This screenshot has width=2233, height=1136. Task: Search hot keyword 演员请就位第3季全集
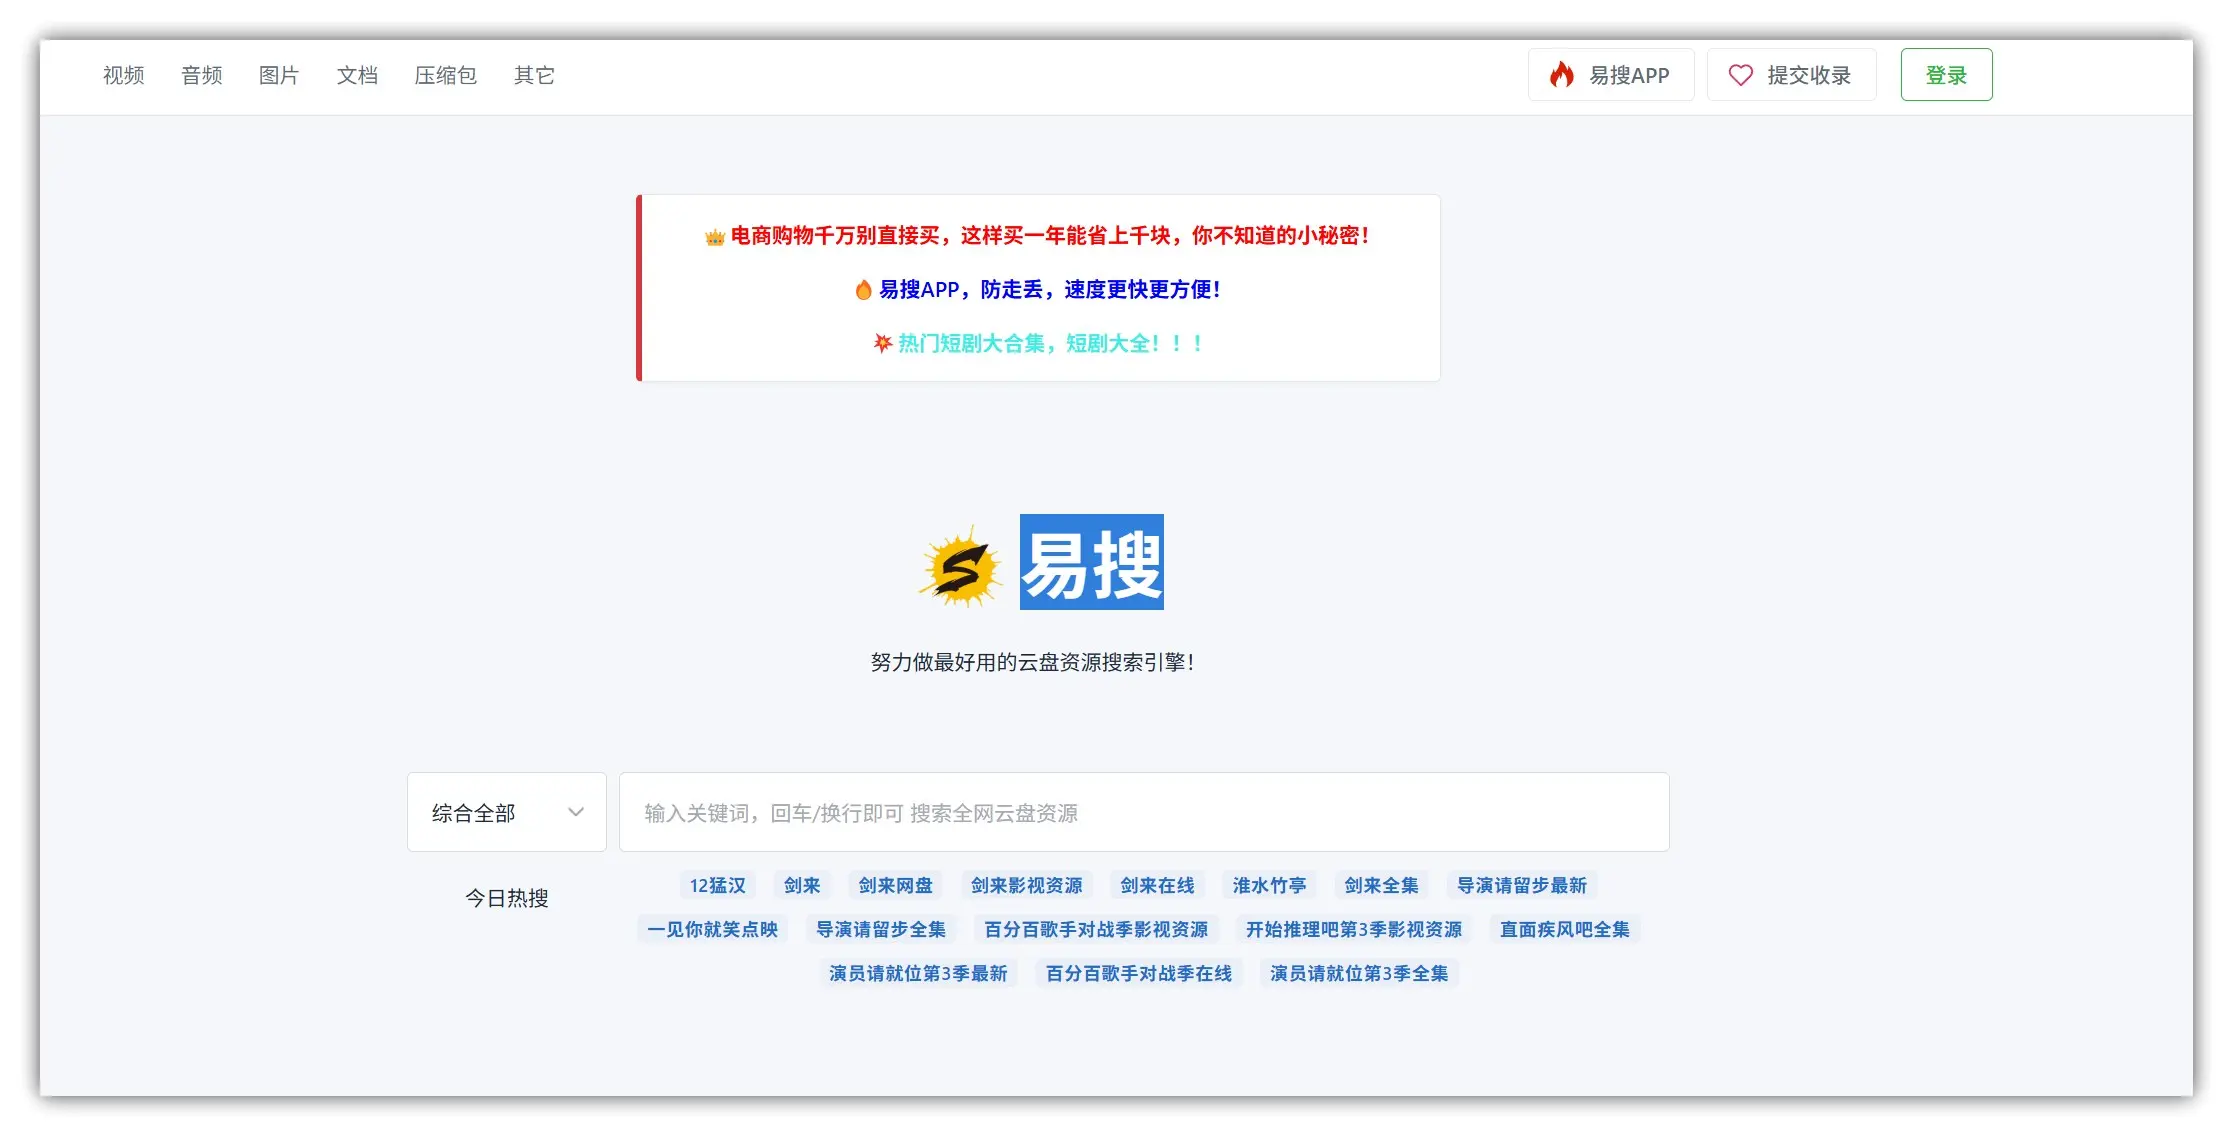(1359, 973)
